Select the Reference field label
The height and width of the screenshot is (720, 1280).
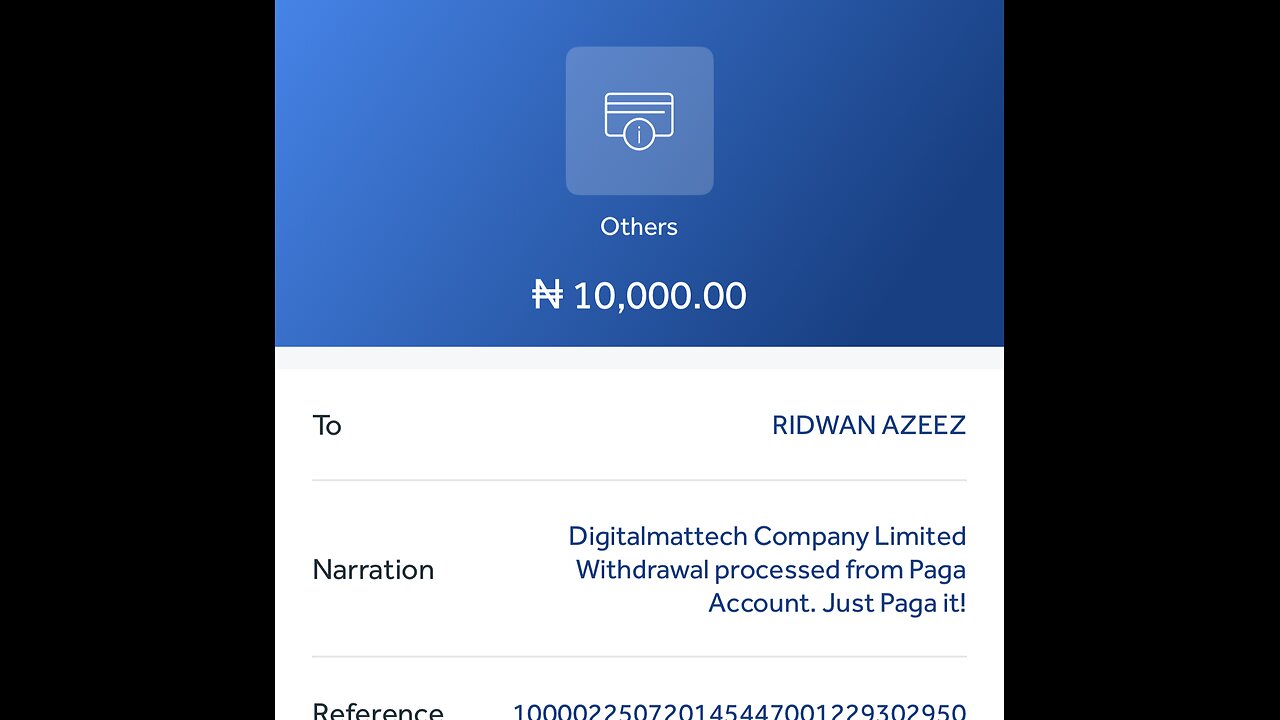click(x=378, y=712)
